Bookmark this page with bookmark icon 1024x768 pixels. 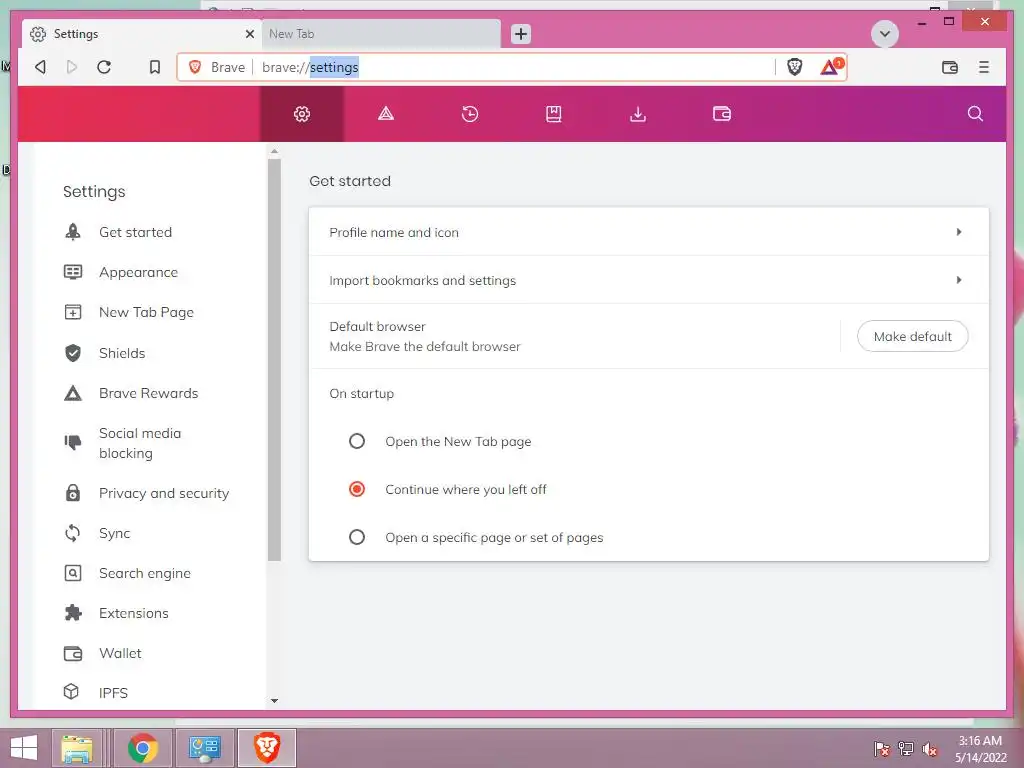pos(155,67)
